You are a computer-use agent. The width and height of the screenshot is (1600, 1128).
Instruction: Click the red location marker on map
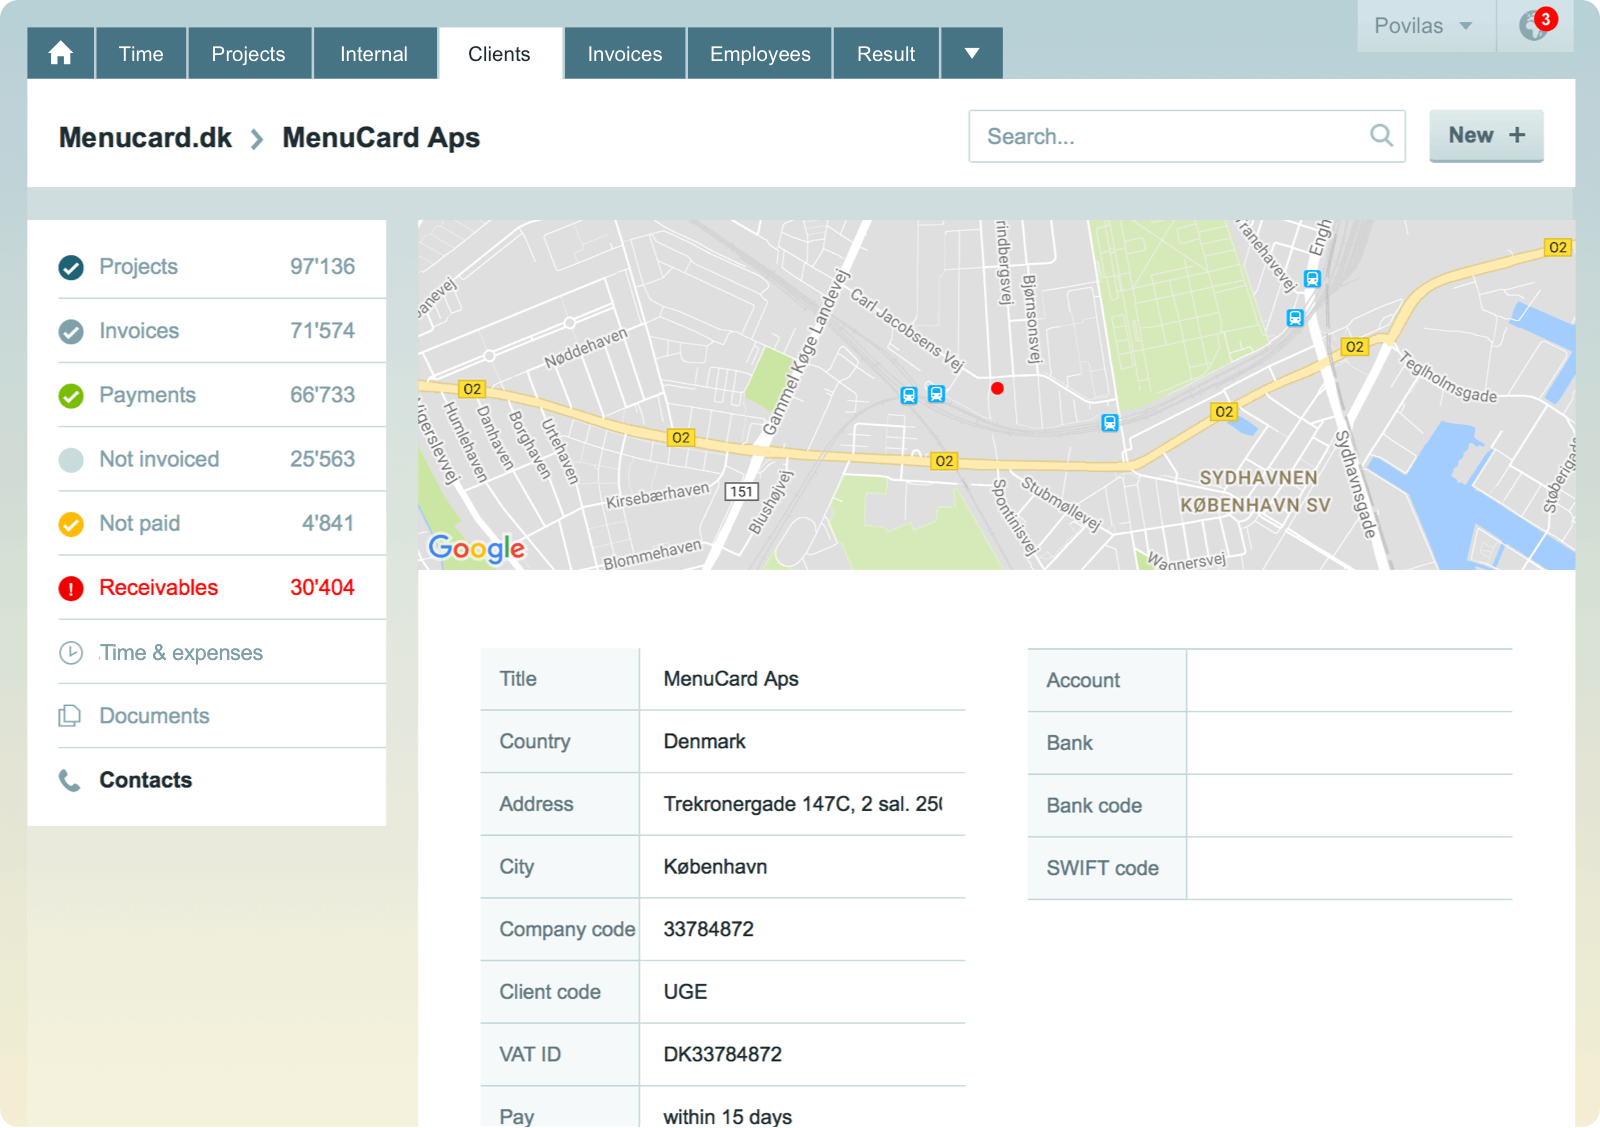pos(997,388)
